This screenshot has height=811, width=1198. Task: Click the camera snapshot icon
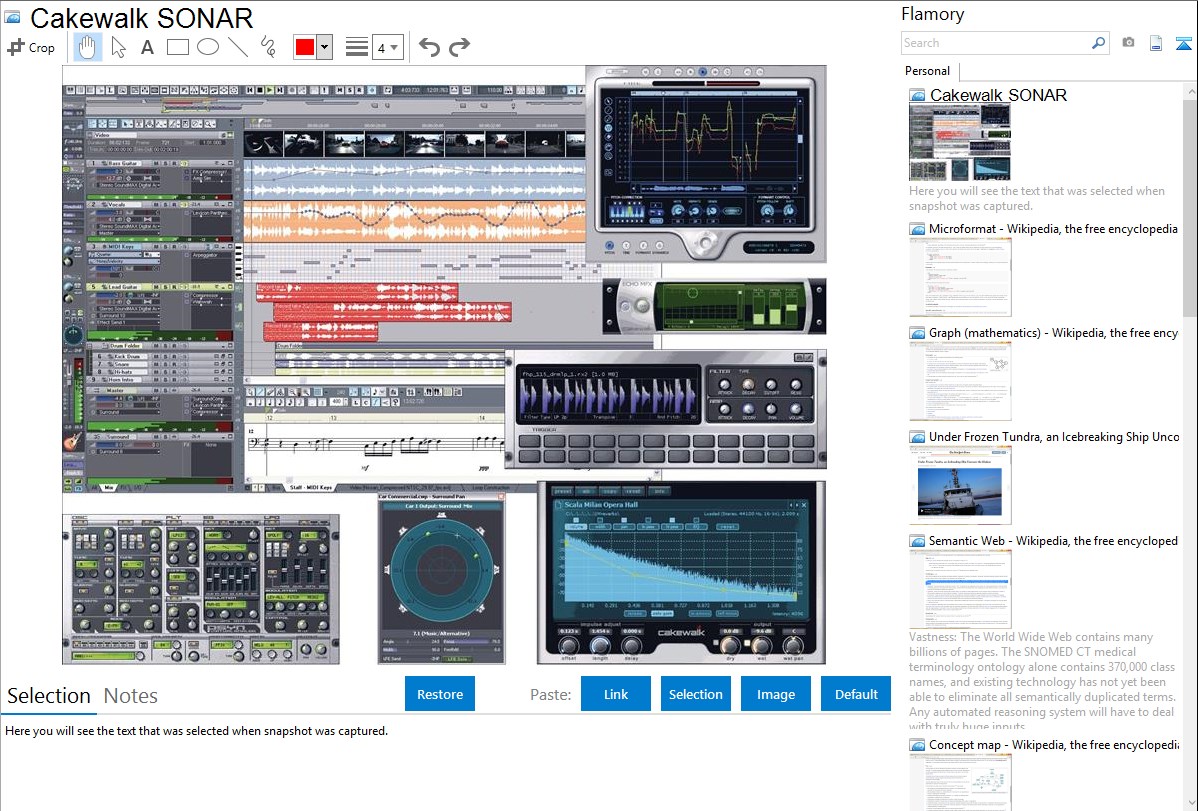1128,43
